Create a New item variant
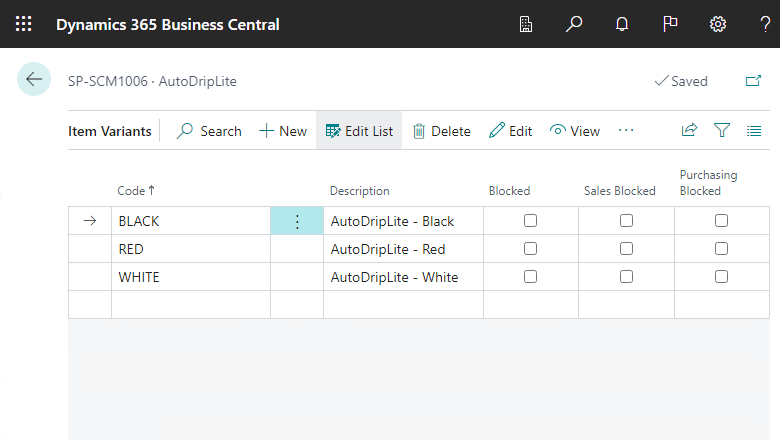 pyautogui.click(x=283, y=131)
